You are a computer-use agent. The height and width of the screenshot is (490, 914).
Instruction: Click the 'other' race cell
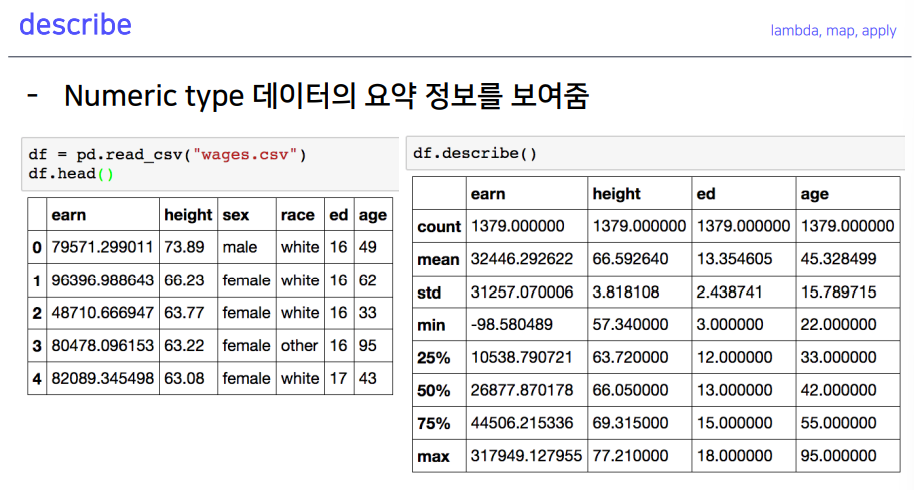[299, 346]
